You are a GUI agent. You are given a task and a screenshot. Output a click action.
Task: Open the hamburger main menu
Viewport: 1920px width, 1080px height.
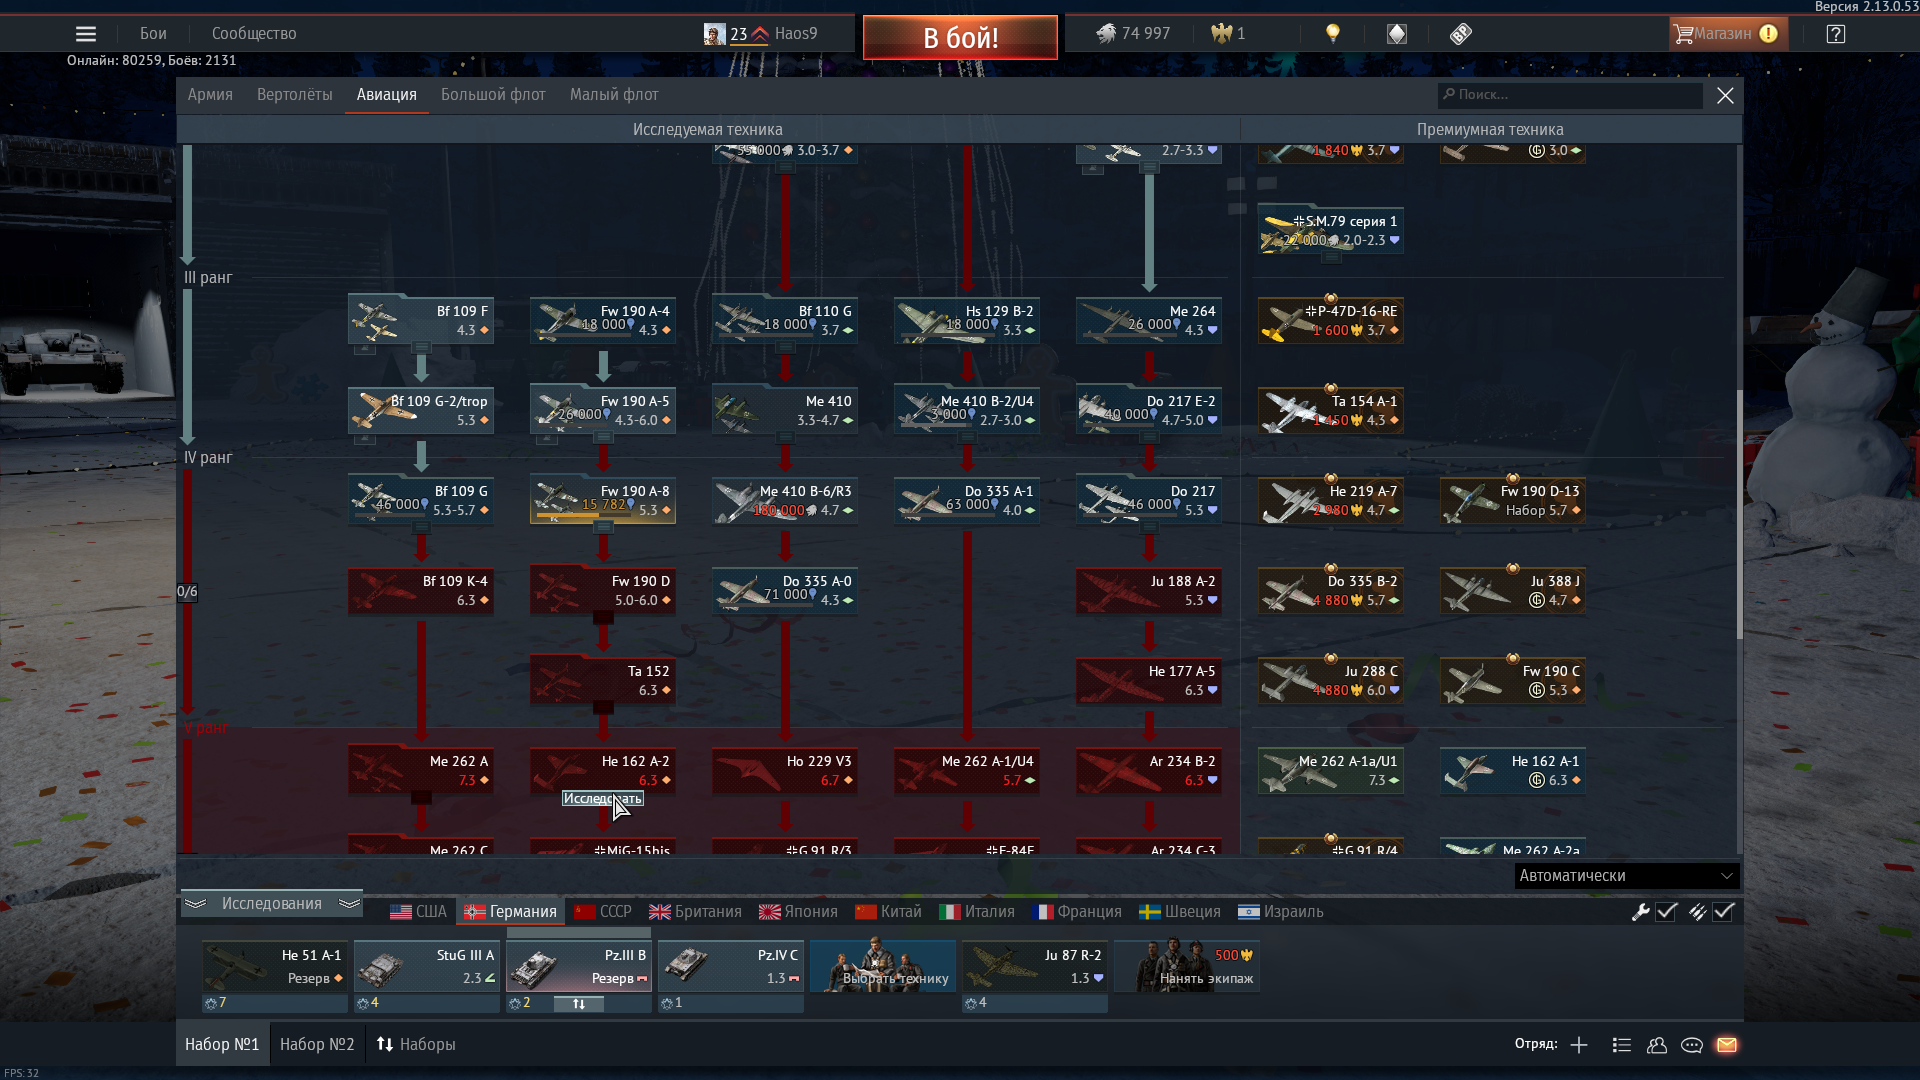pos(86,34)
